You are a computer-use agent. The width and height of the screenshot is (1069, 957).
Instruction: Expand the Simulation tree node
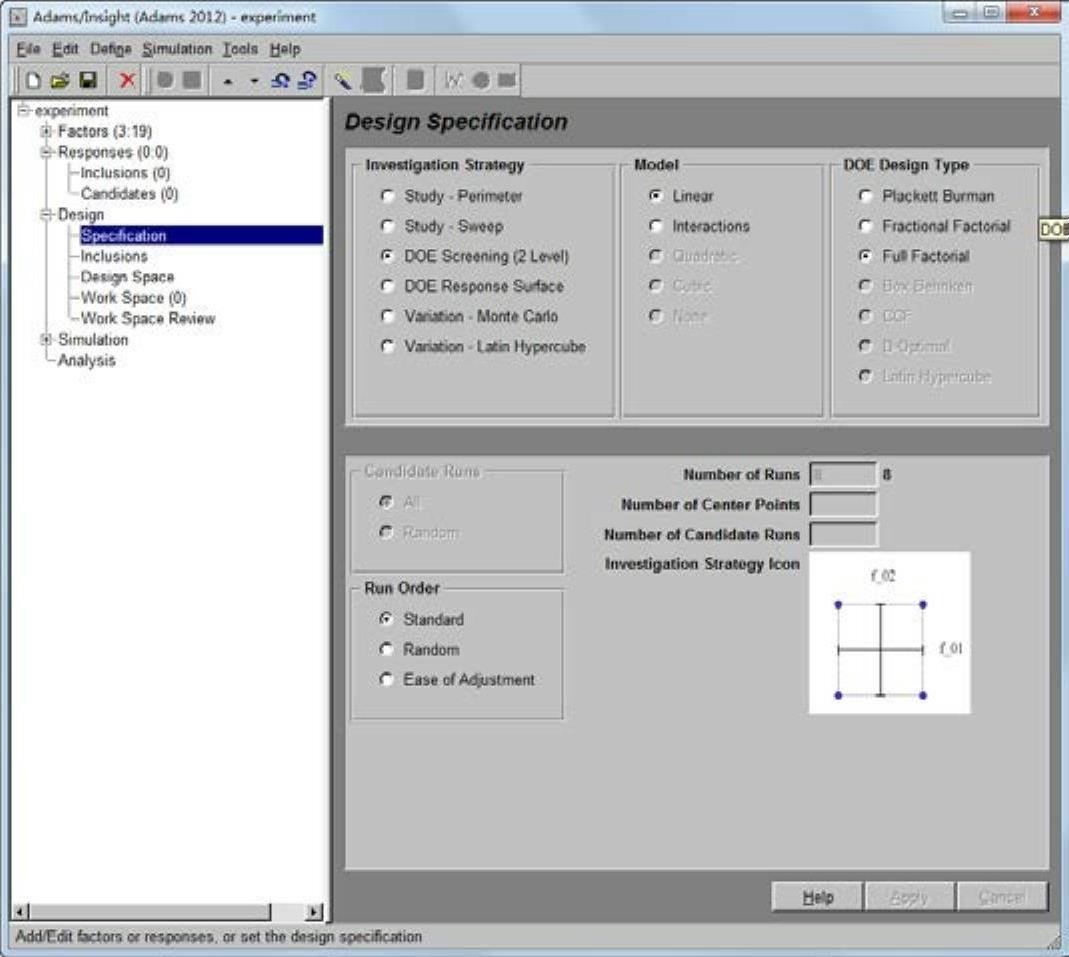point(46,340)
